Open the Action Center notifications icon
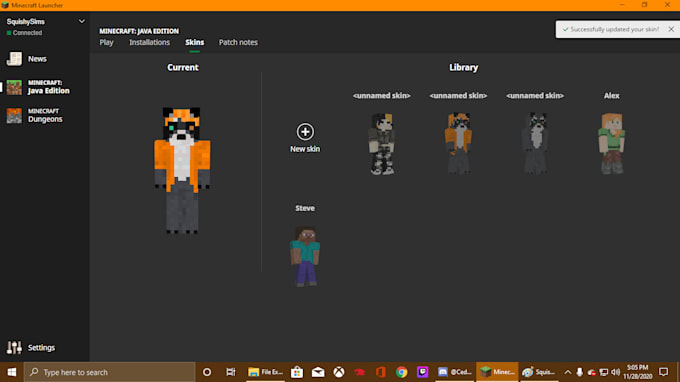The width and height of the screenshot is (680, 382). pos(664,372)
